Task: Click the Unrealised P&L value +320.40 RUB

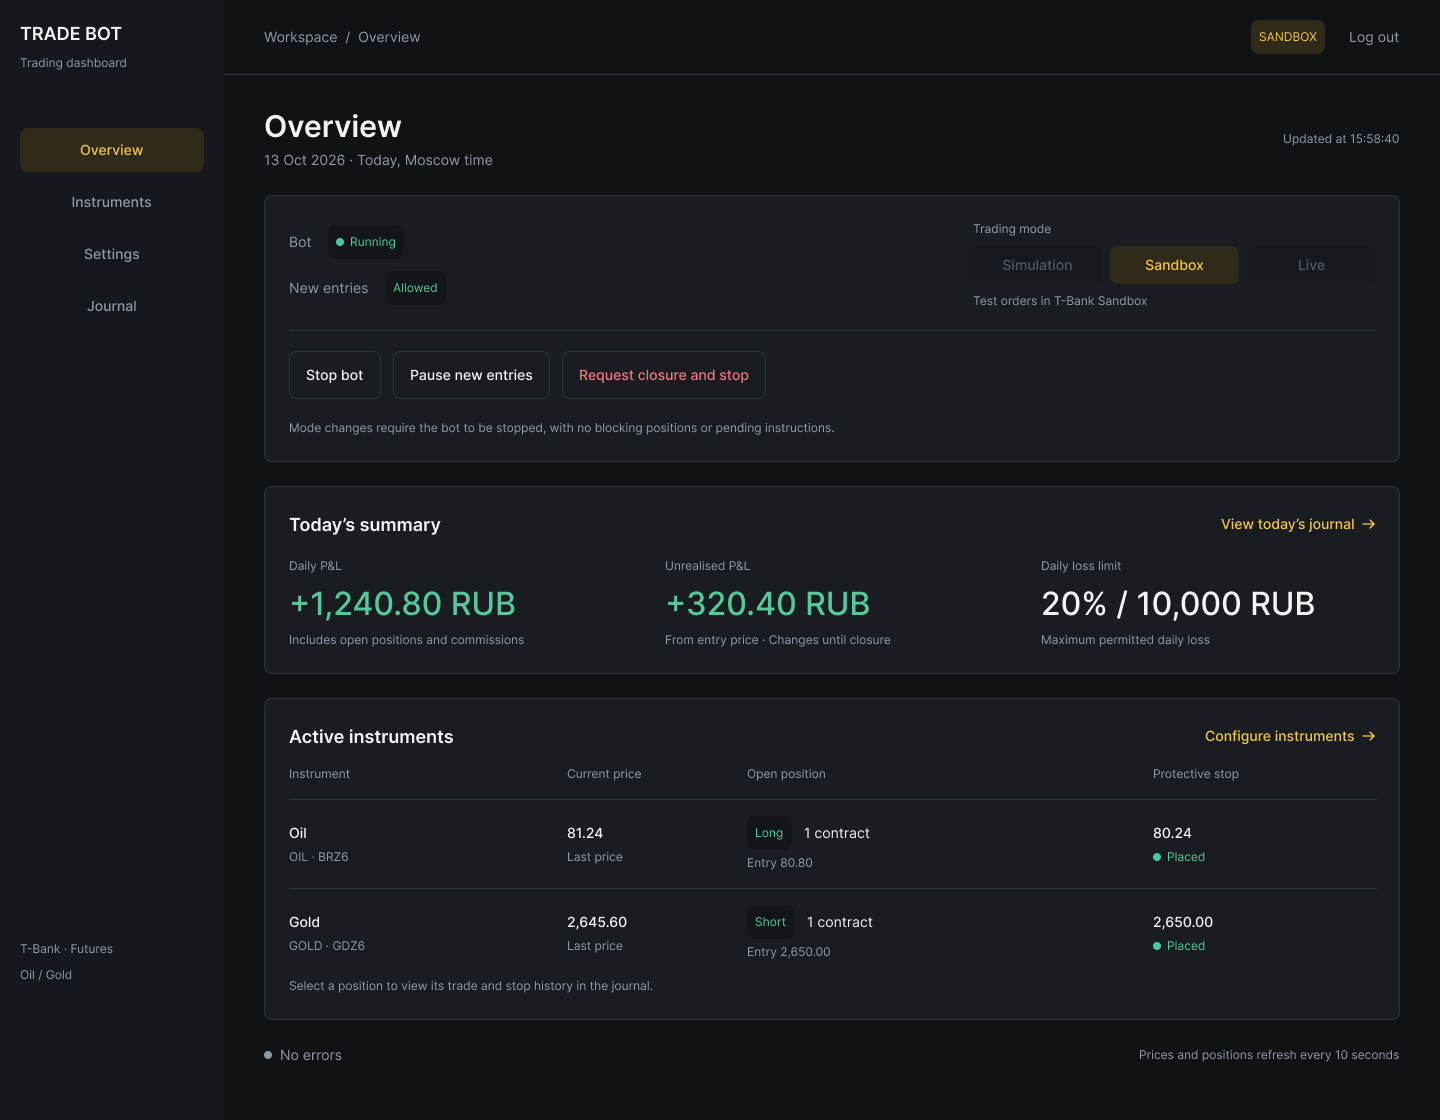Action: click(x=767, y=604)
